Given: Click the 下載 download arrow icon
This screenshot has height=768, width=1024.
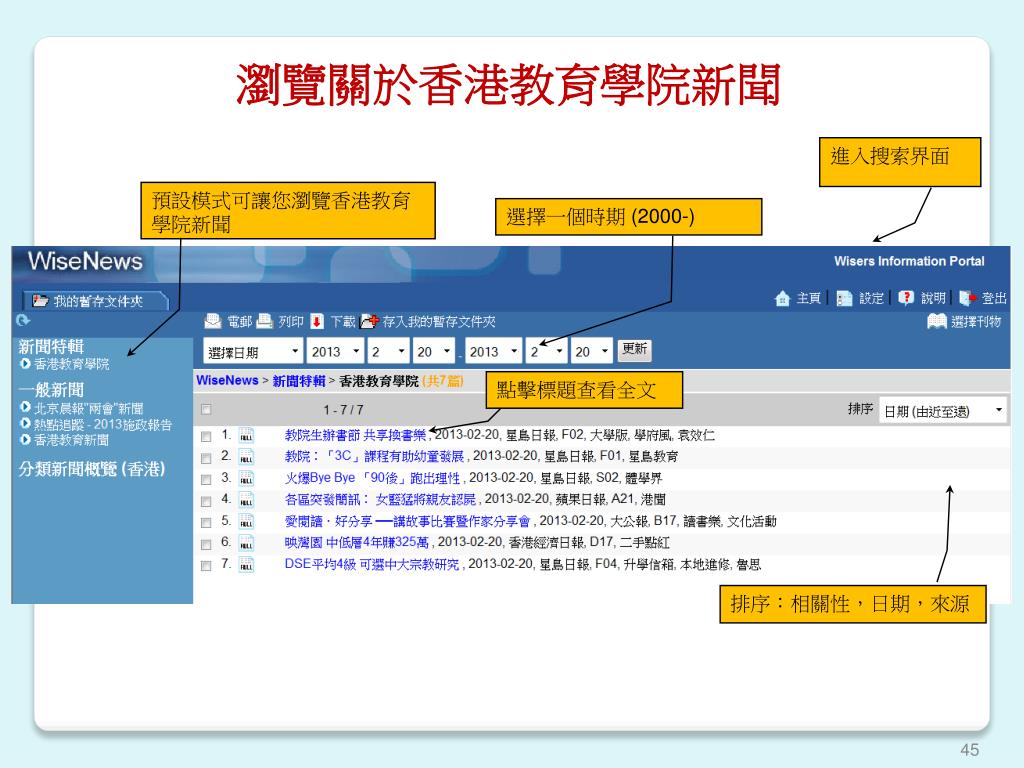Looking at the screenshot, I should (x=317, y=321).
